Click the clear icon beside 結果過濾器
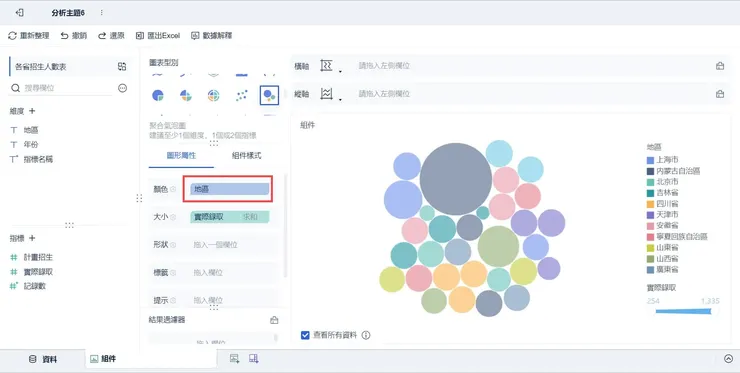Image resolution: width=740 pixels, height=373 pixels. pyautogui.click(x=274, y=320)
